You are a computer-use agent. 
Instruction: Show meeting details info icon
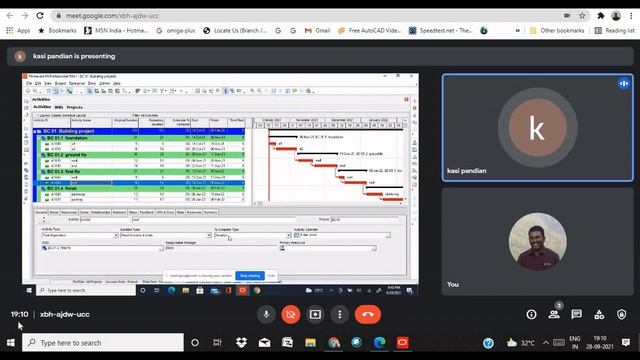click(x=531, y=314)
